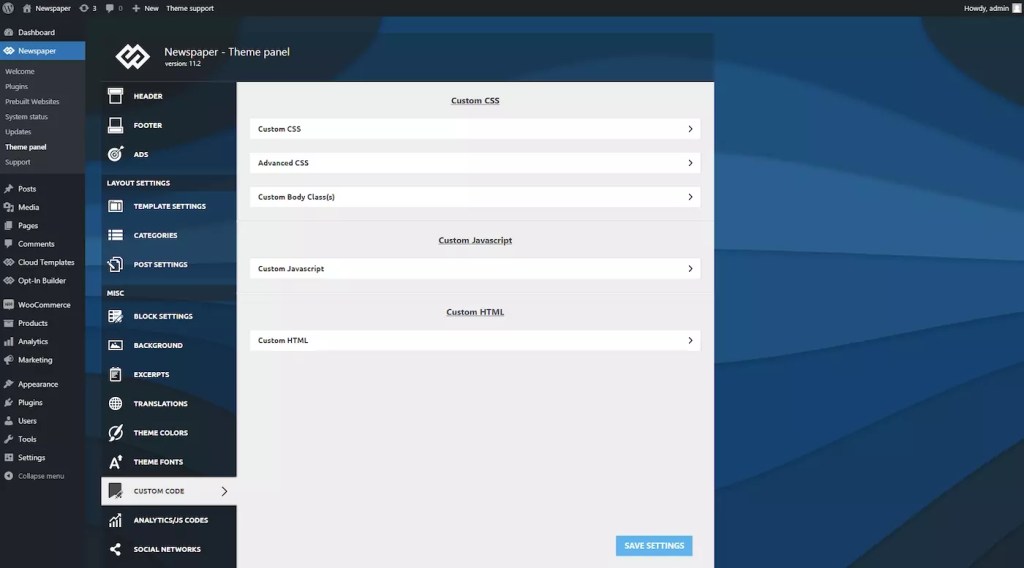Open the System status link
This screenshot has width=1024, height=568.
(x=26, y=117)
